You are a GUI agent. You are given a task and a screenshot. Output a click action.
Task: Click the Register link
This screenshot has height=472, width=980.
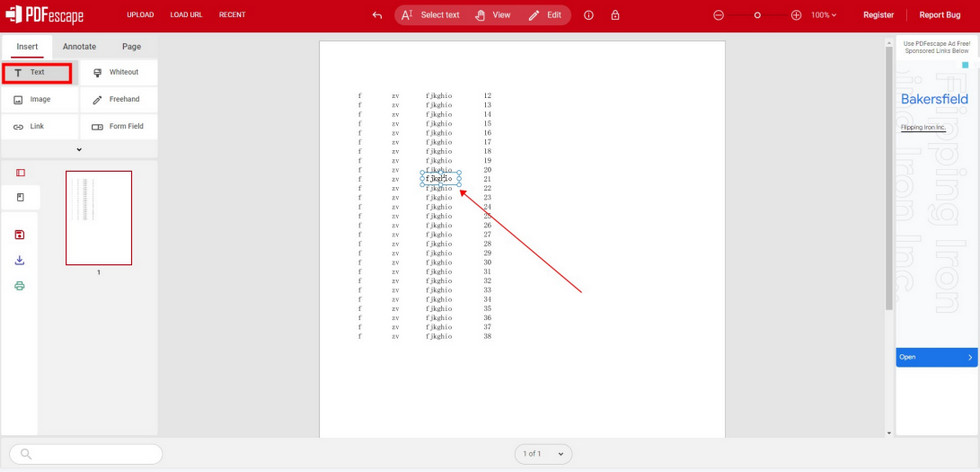click(878, 15)
